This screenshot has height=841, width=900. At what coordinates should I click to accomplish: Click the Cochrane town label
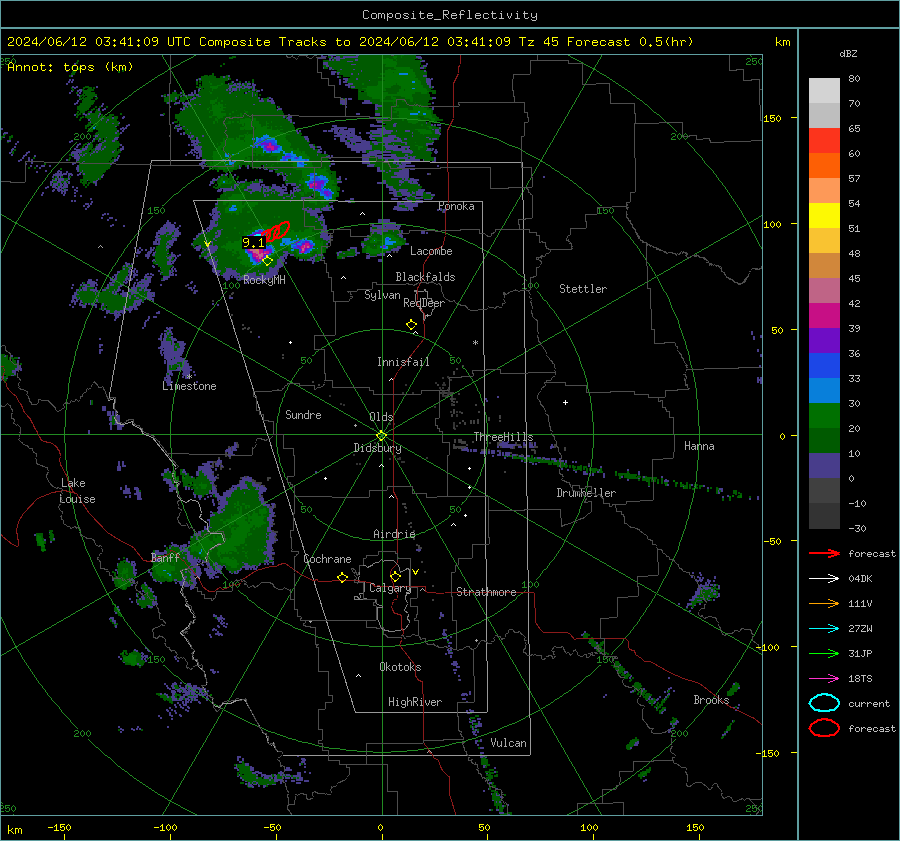pos(327,559)
